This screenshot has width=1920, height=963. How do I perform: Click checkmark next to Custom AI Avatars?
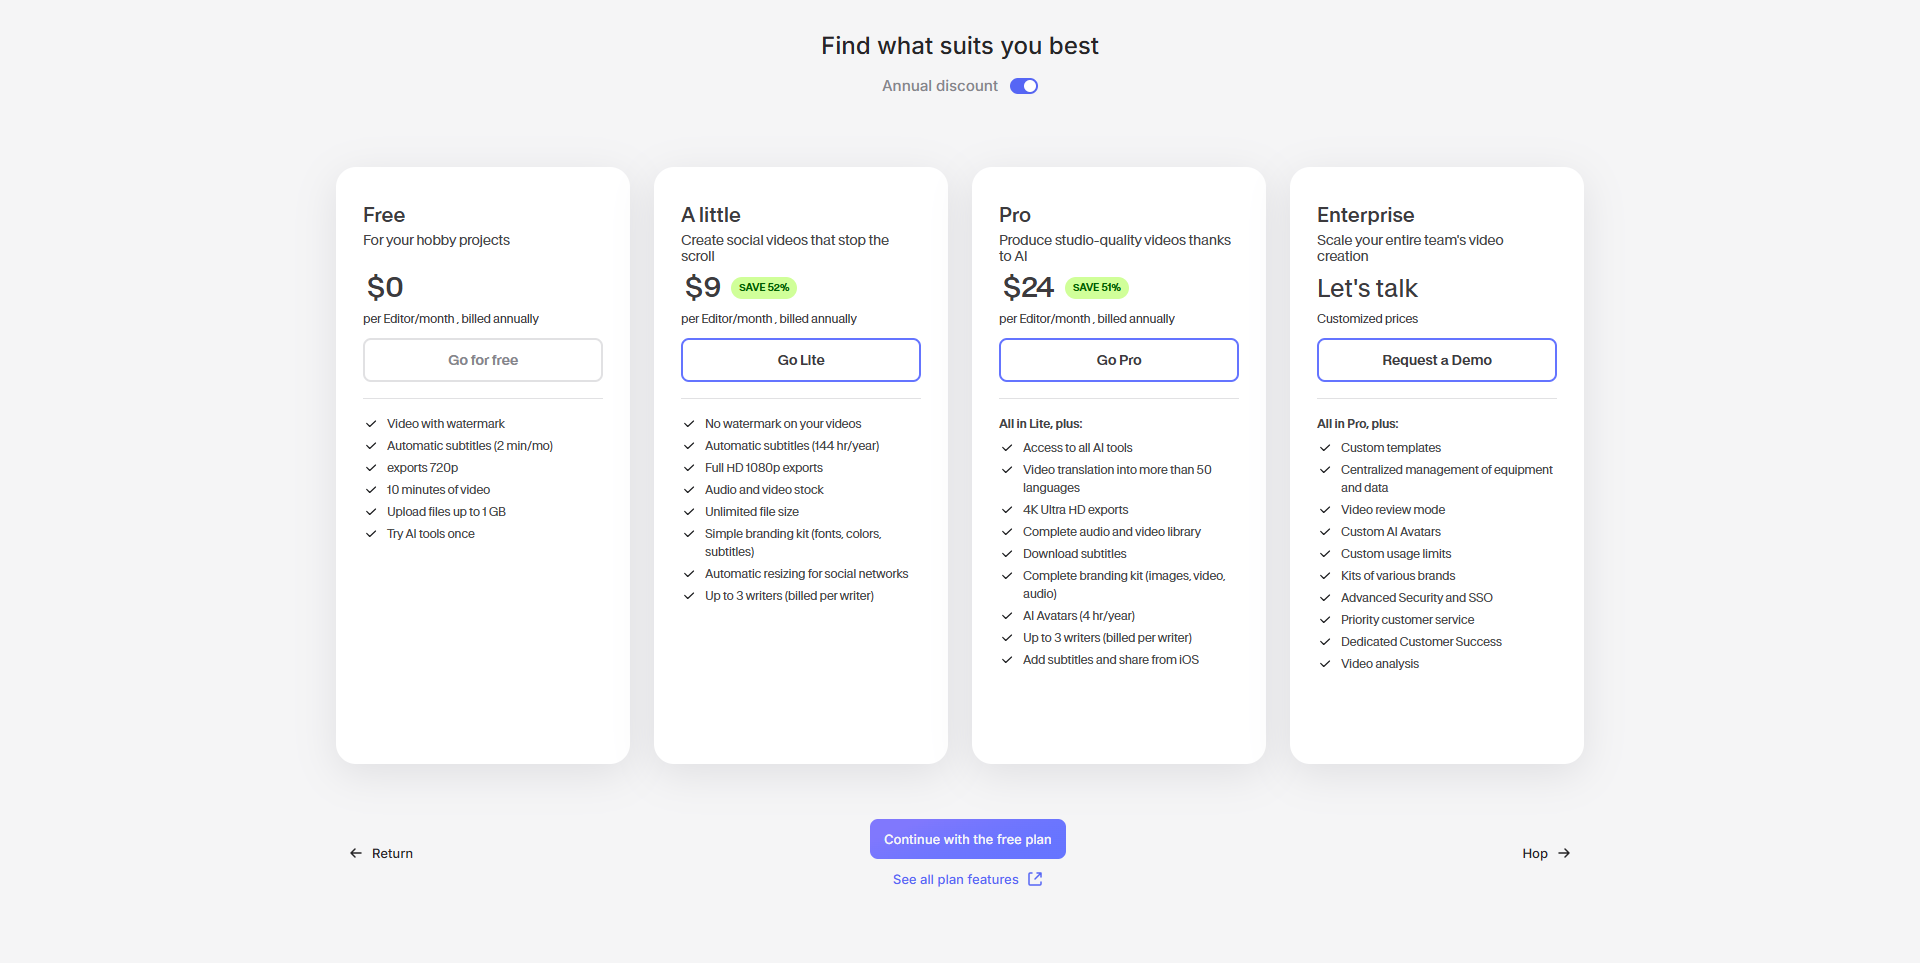coord(1325,532)
